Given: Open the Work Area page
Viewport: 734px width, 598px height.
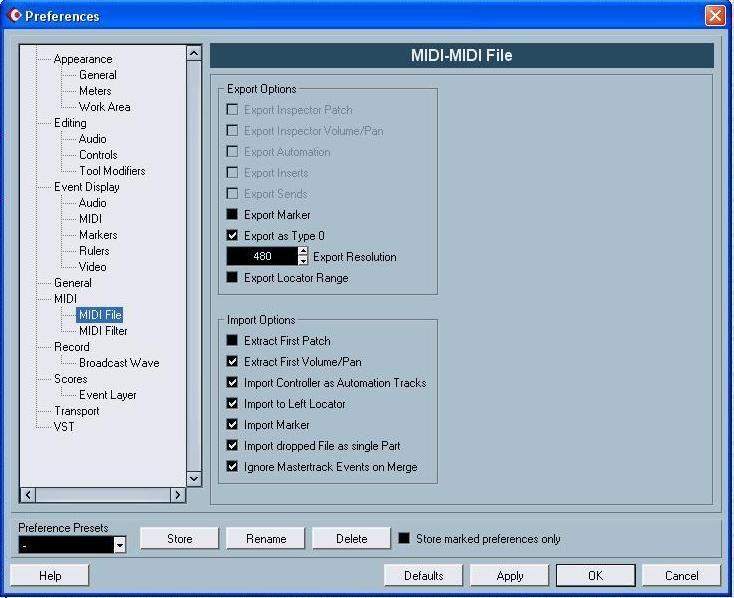Looking at the screenshot, I should click(x=104, y=107).
